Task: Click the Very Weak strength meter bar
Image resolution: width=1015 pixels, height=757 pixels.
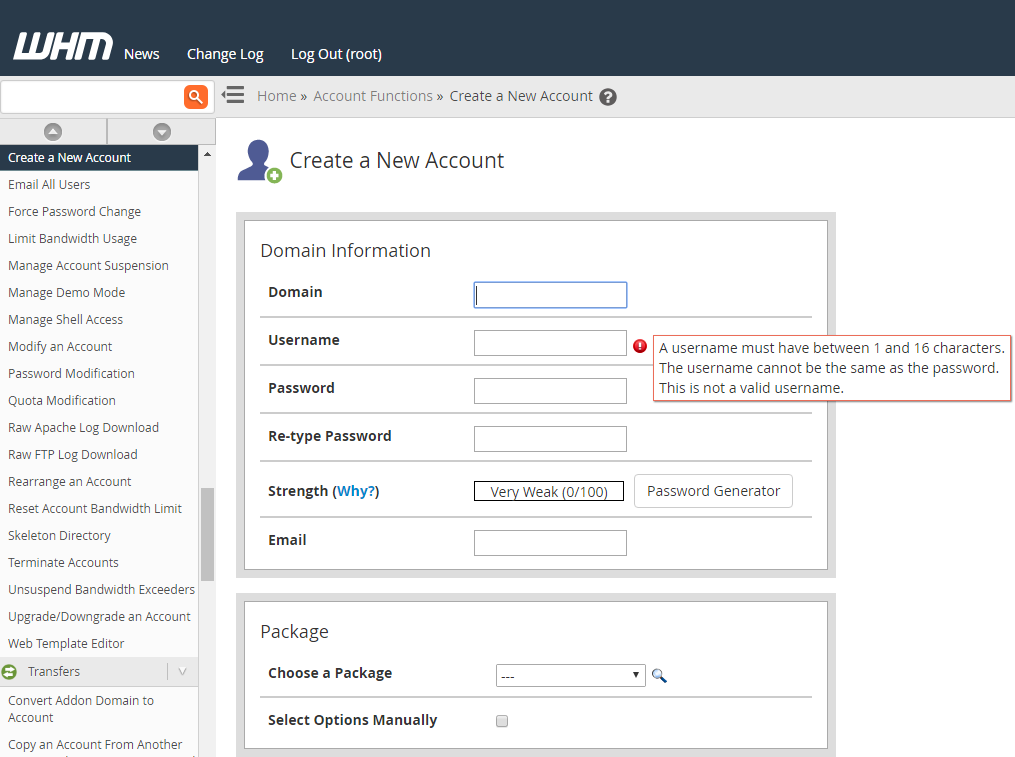Action: pos(549,491)
